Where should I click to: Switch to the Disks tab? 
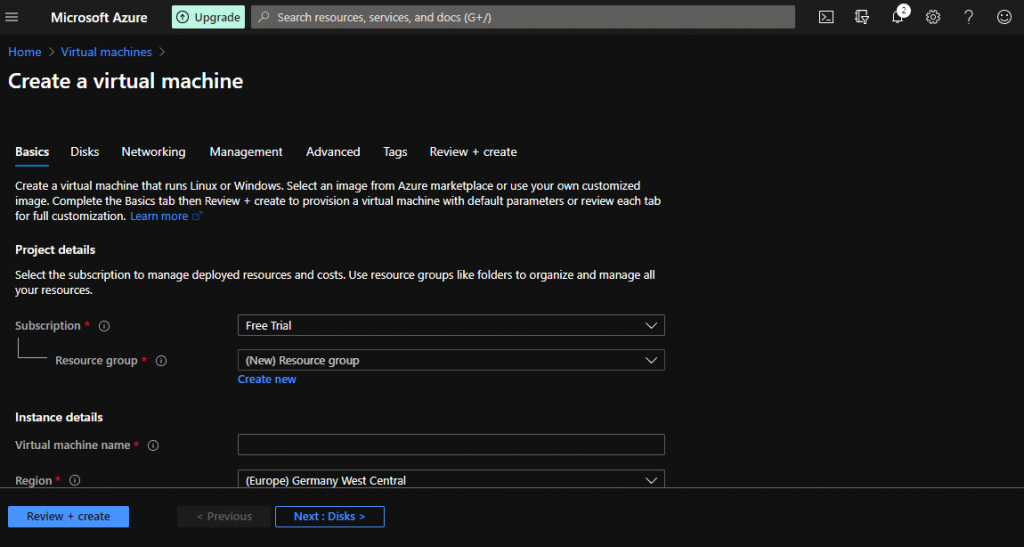[x=85, y=152]
